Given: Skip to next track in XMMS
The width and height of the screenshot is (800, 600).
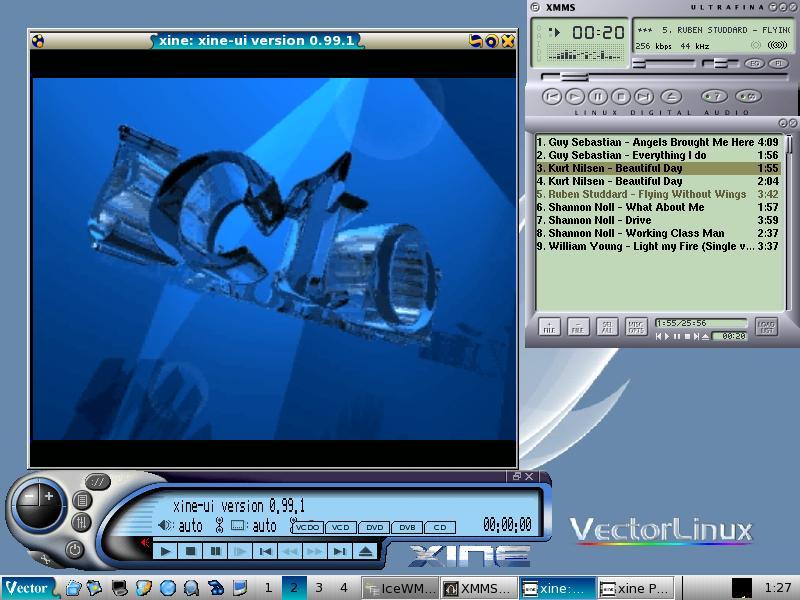Looking at the screenshot, I should click(x=644, y=97).
